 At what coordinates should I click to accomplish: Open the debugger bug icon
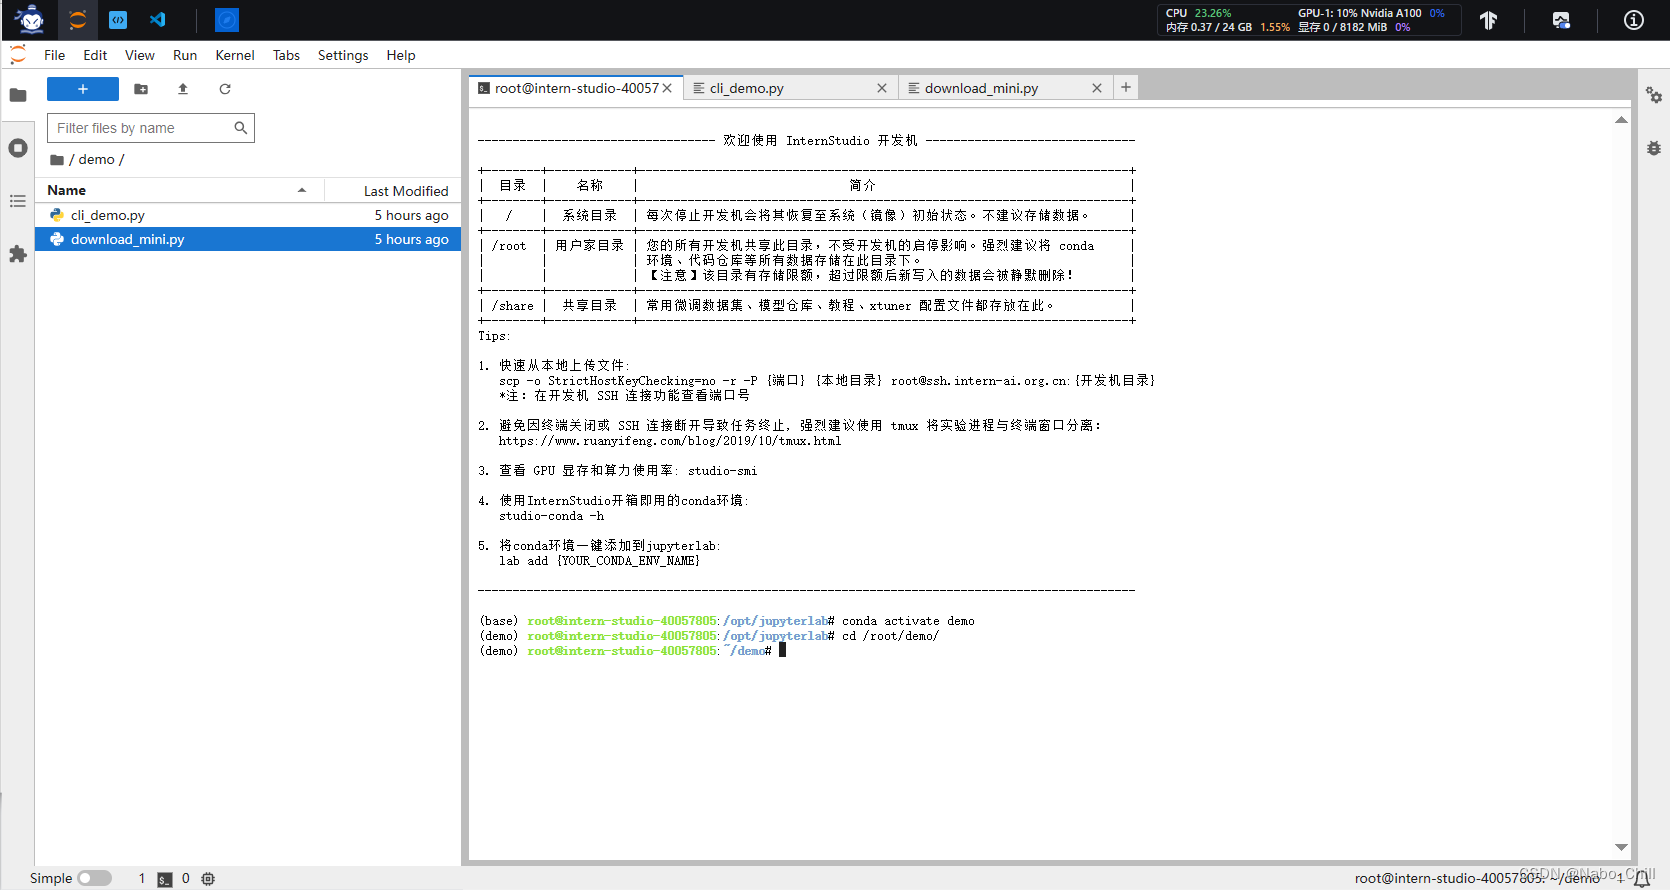tap(1654, 148)
